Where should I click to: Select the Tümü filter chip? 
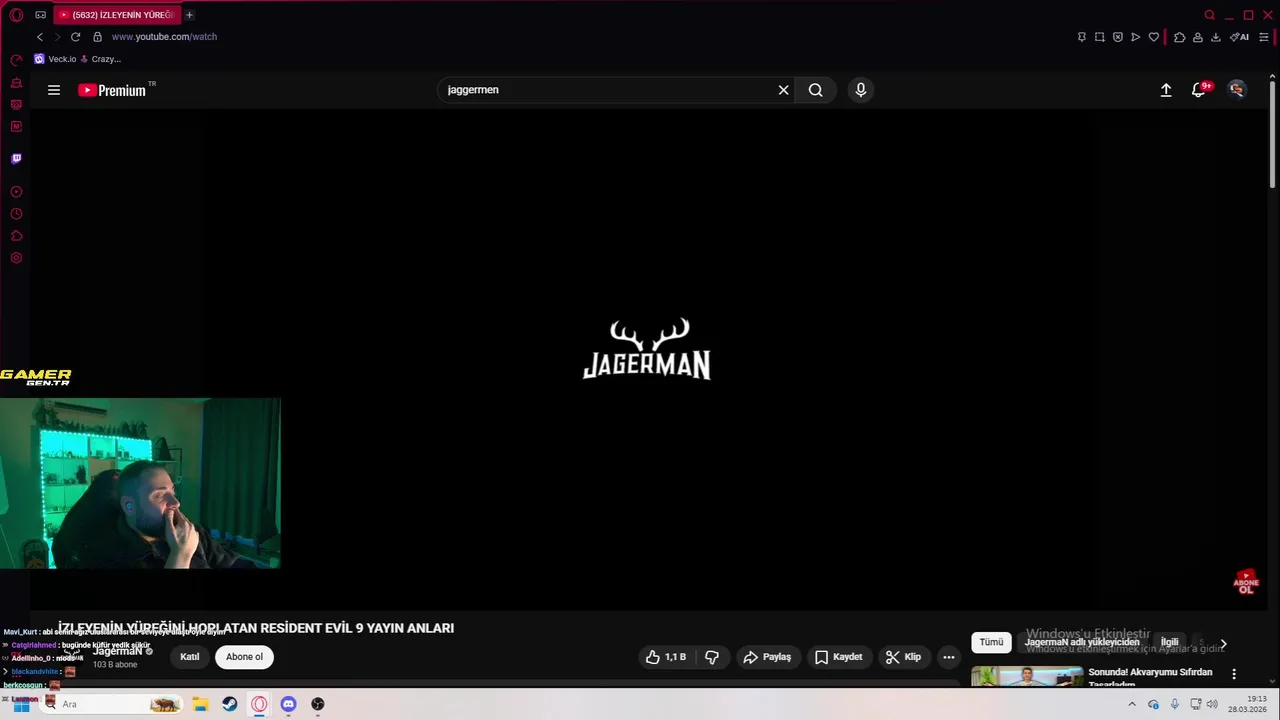[991, 642]
